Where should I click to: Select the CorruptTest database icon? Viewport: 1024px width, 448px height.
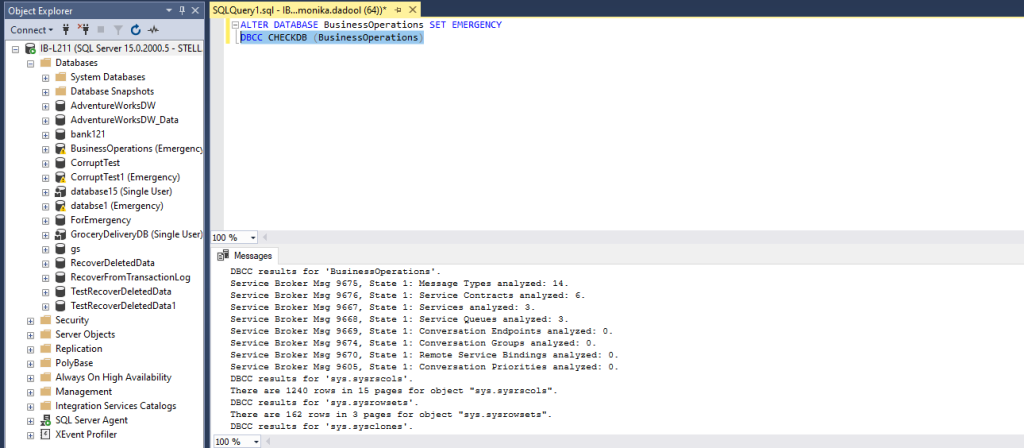coord(60,163)
